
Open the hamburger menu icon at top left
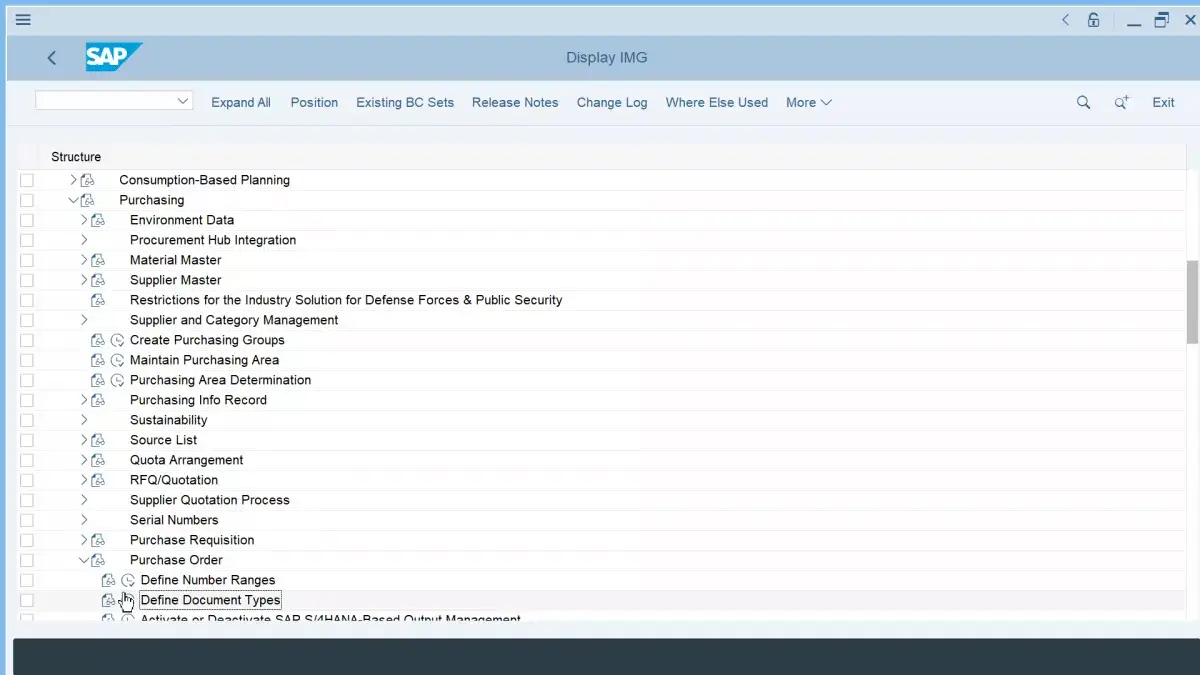click(23, 19)
